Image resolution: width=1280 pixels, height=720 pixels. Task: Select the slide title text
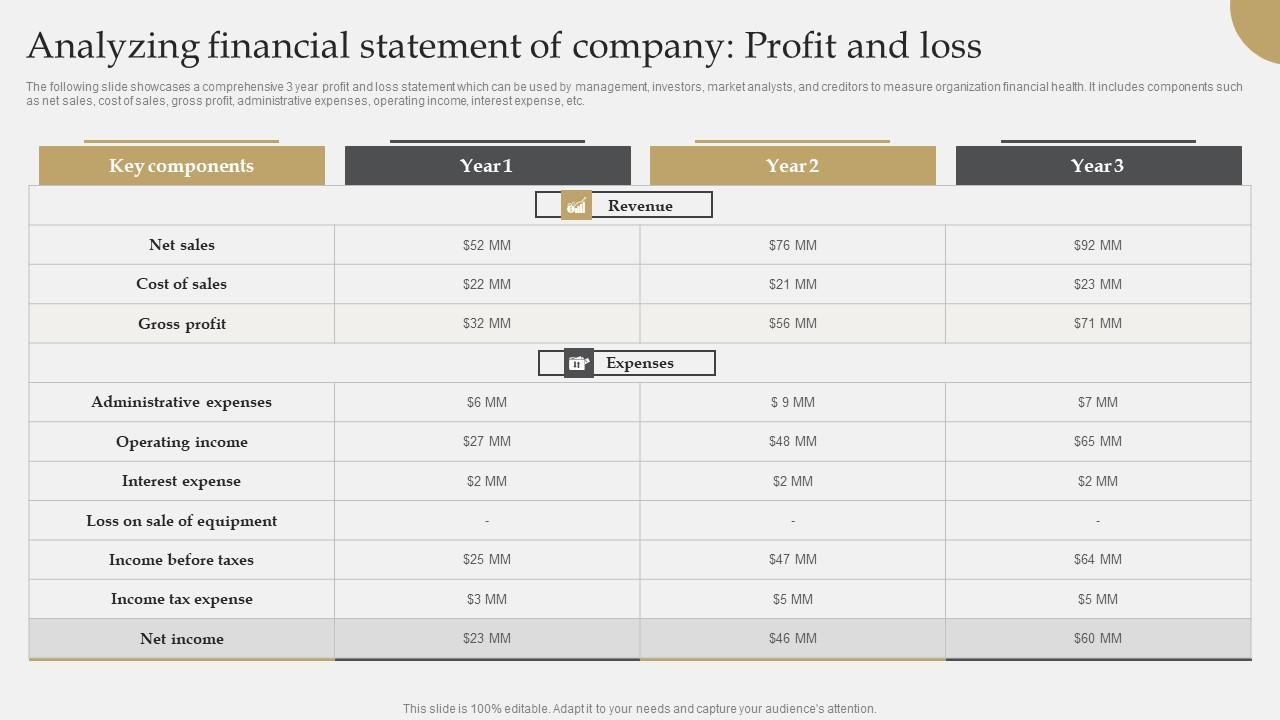[504, 46]
